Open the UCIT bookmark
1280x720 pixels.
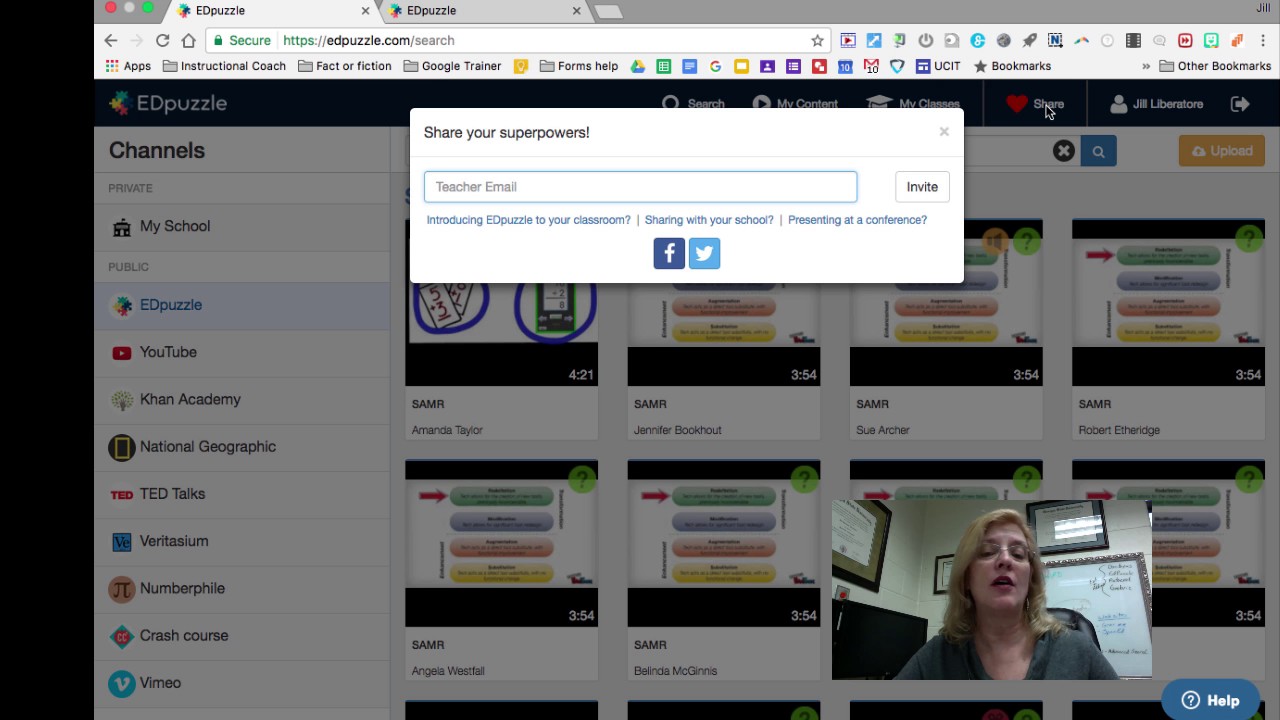click(938, 66)
